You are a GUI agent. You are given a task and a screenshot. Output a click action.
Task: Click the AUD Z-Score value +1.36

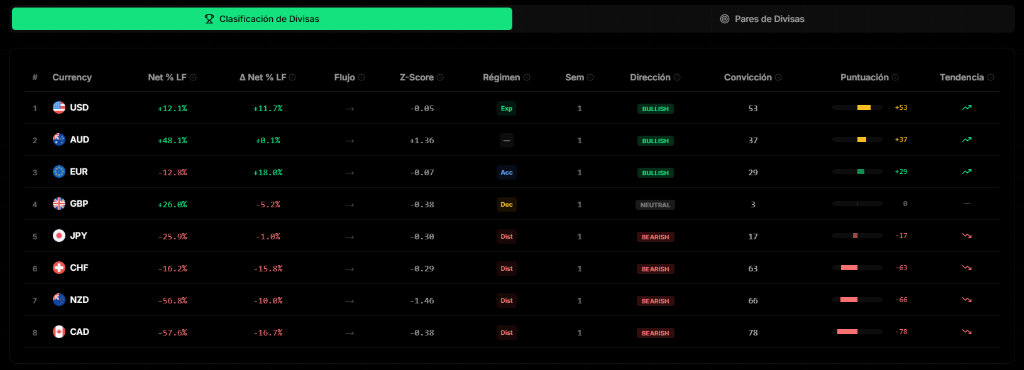(x=422, y=140)
